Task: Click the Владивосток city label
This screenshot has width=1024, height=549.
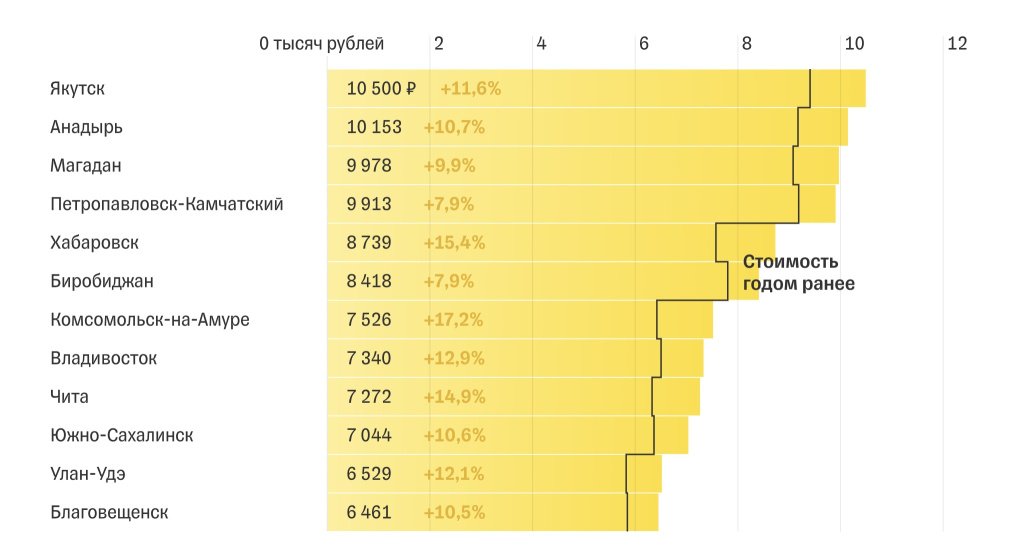Action: tap(103, 358)
